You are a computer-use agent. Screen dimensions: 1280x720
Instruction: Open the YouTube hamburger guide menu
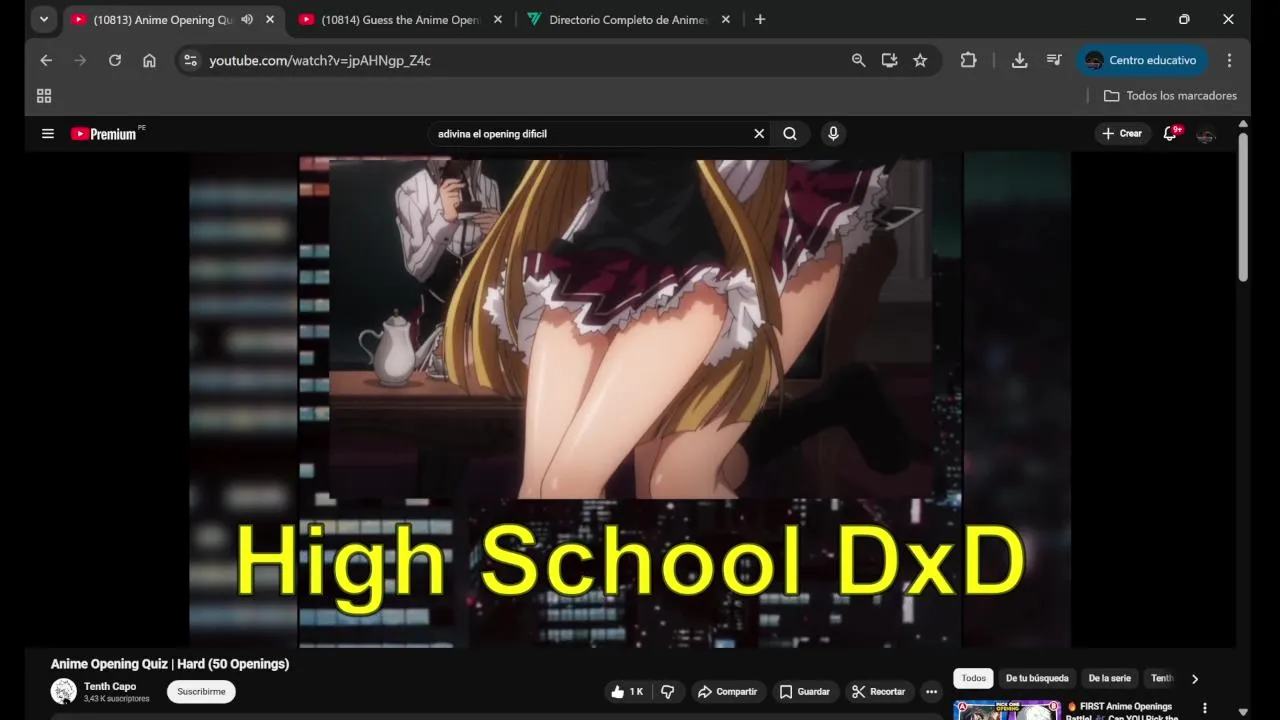click(x=47, y=133)
